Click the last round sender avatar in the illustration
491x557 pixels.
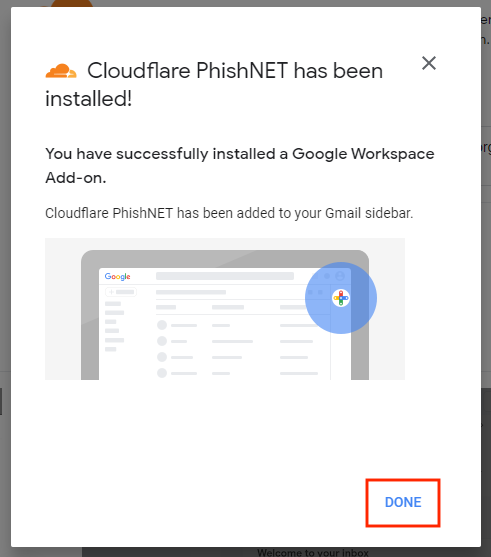point(162,373)
